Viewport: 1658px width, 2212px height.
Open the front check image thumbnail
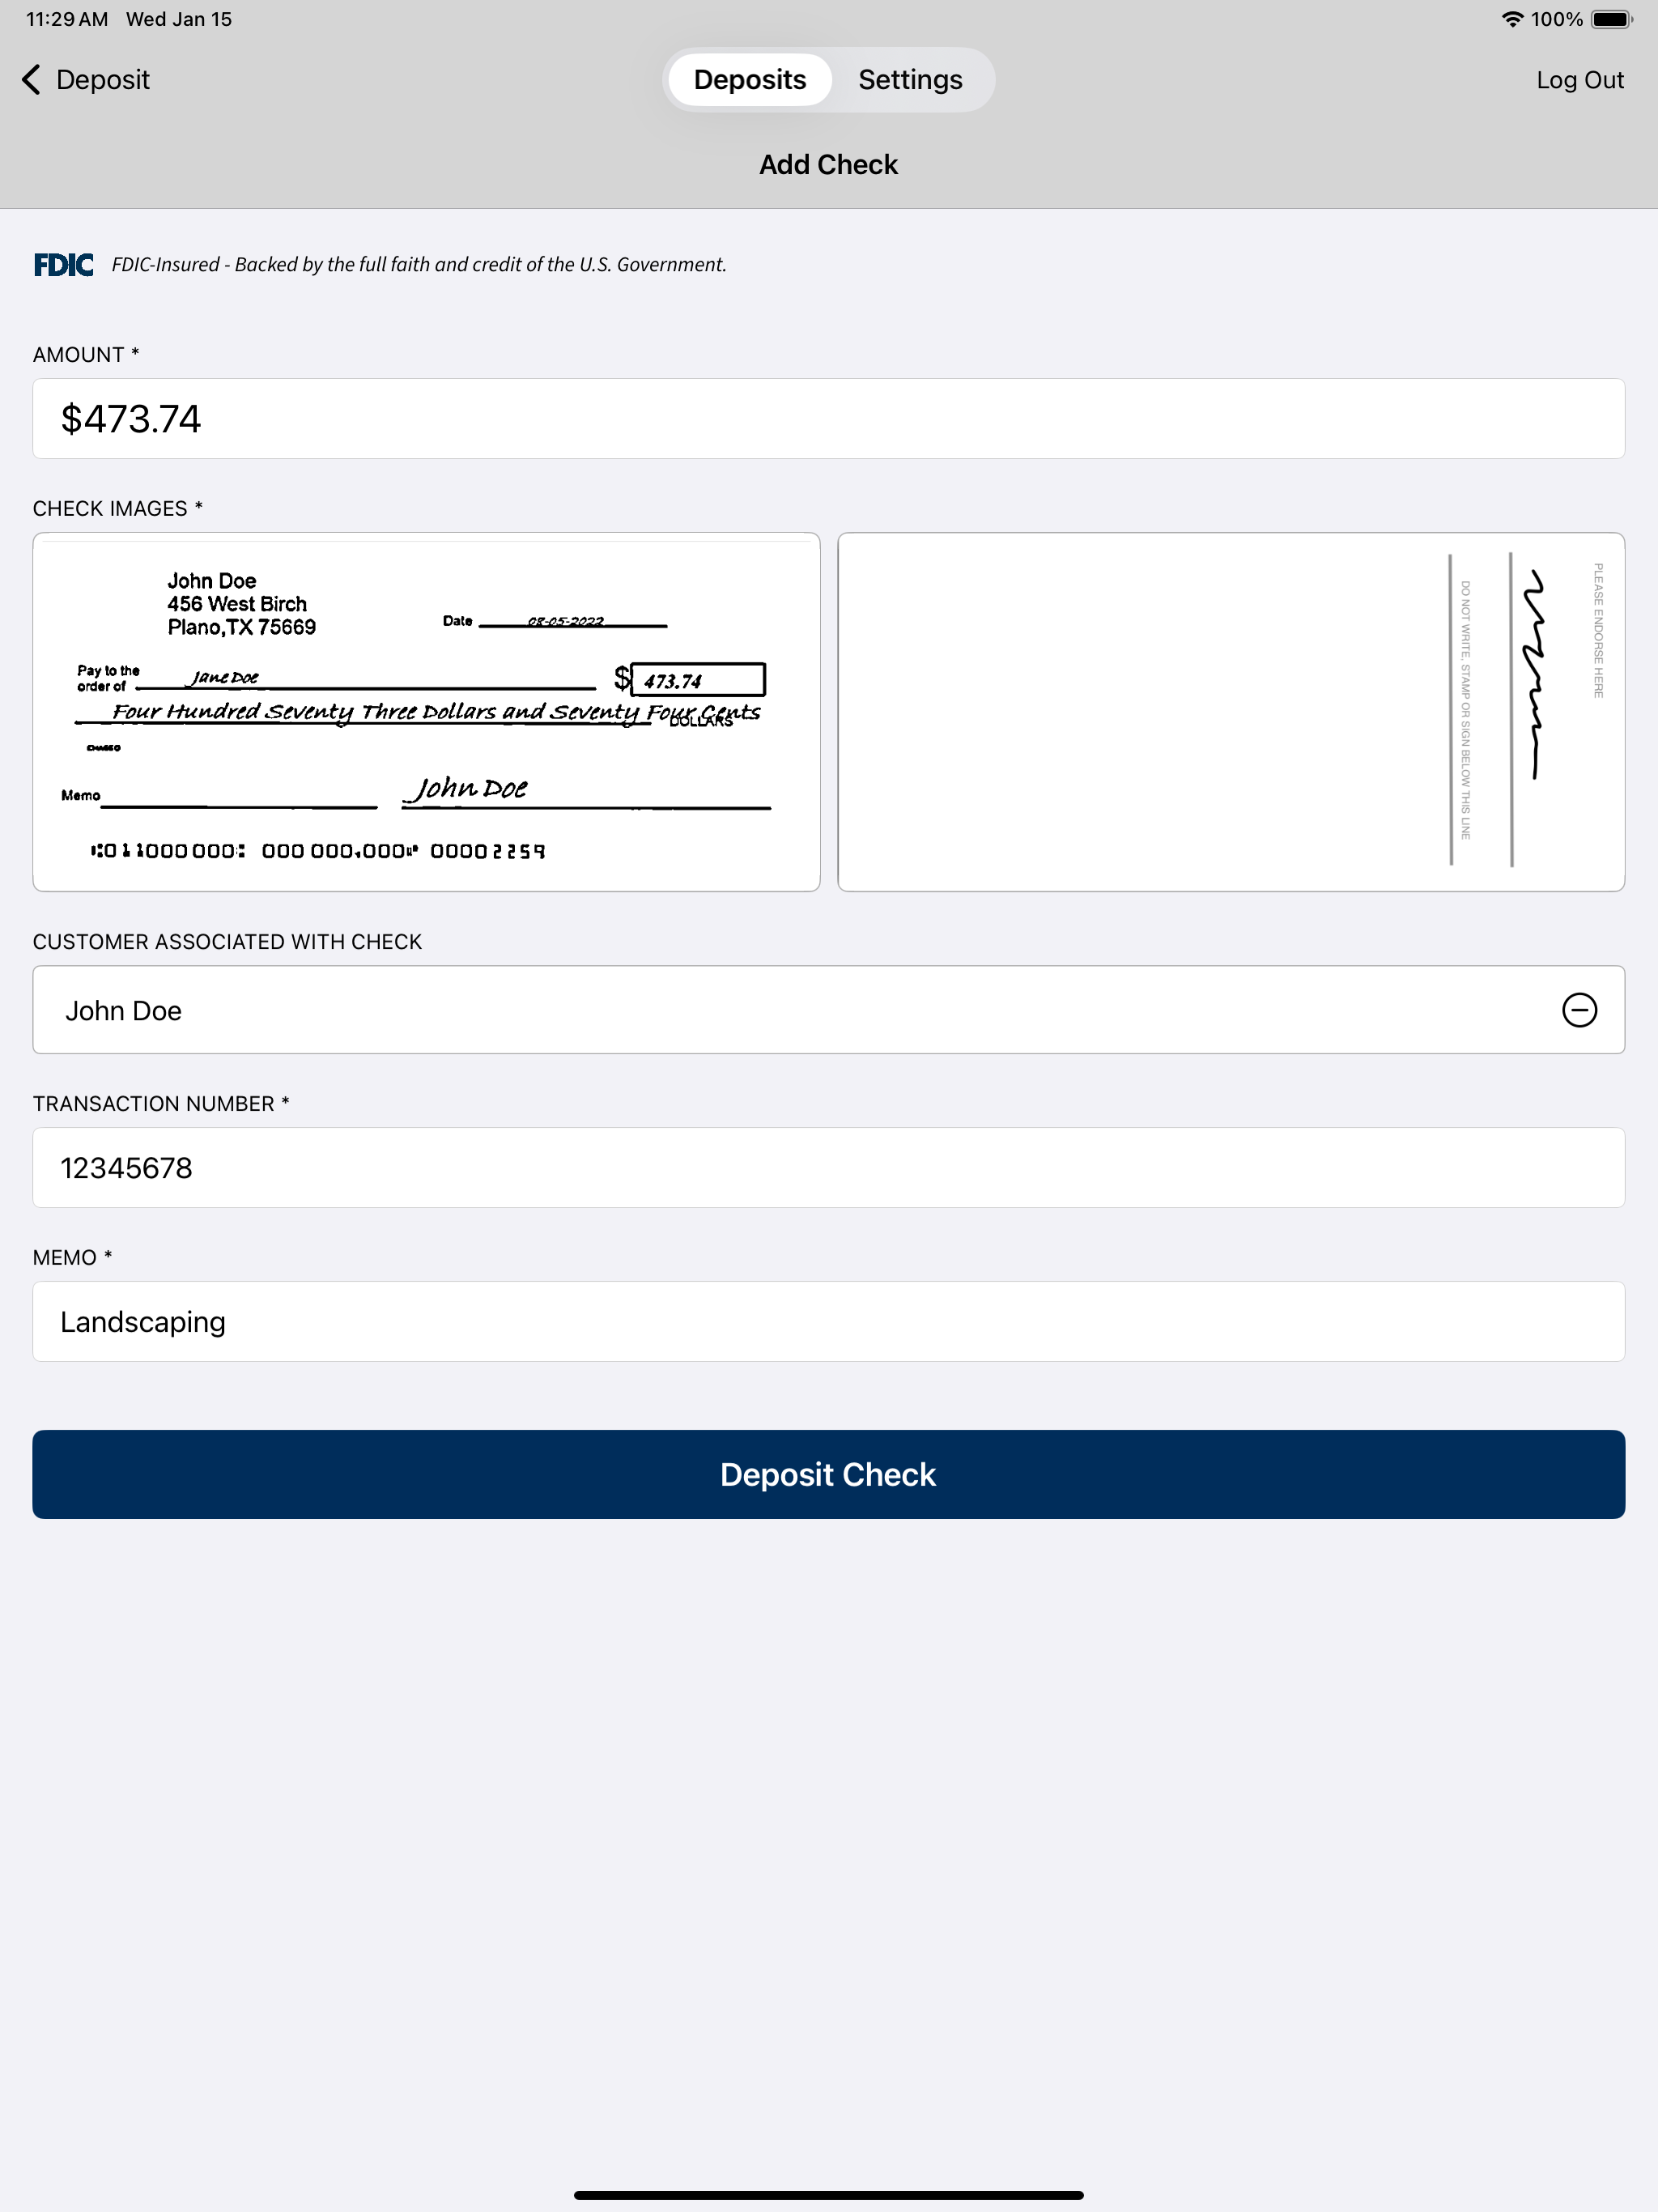tap(426, 712)
